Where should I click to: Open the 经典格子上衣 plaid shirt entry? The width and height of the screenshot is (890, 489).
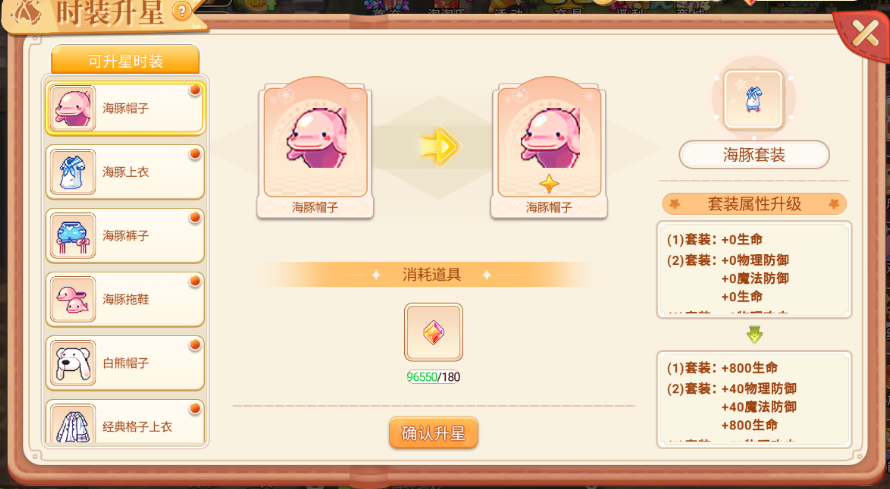(x=125, y=423)
